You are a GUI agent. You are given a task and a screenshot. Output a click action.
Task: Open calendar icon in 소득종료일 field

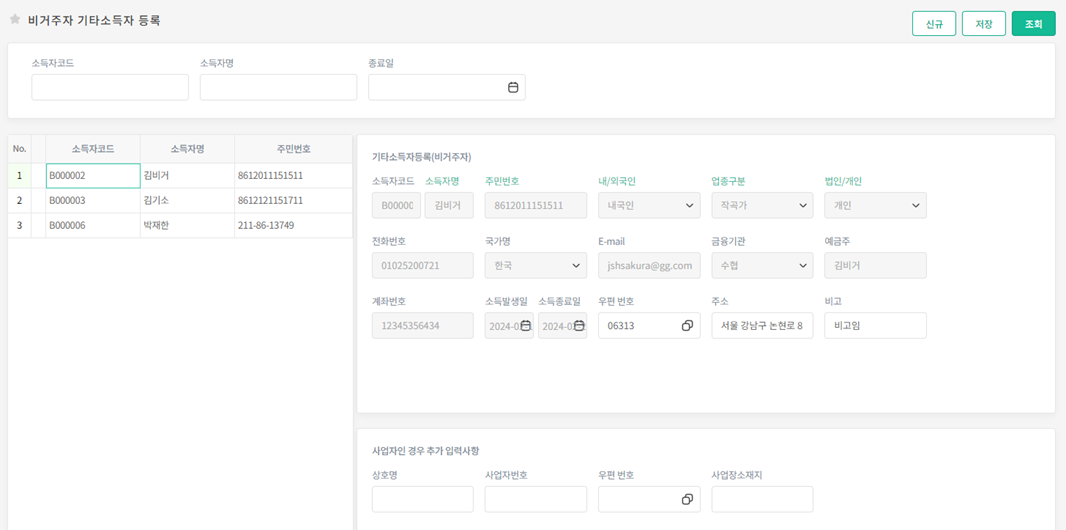579,326
